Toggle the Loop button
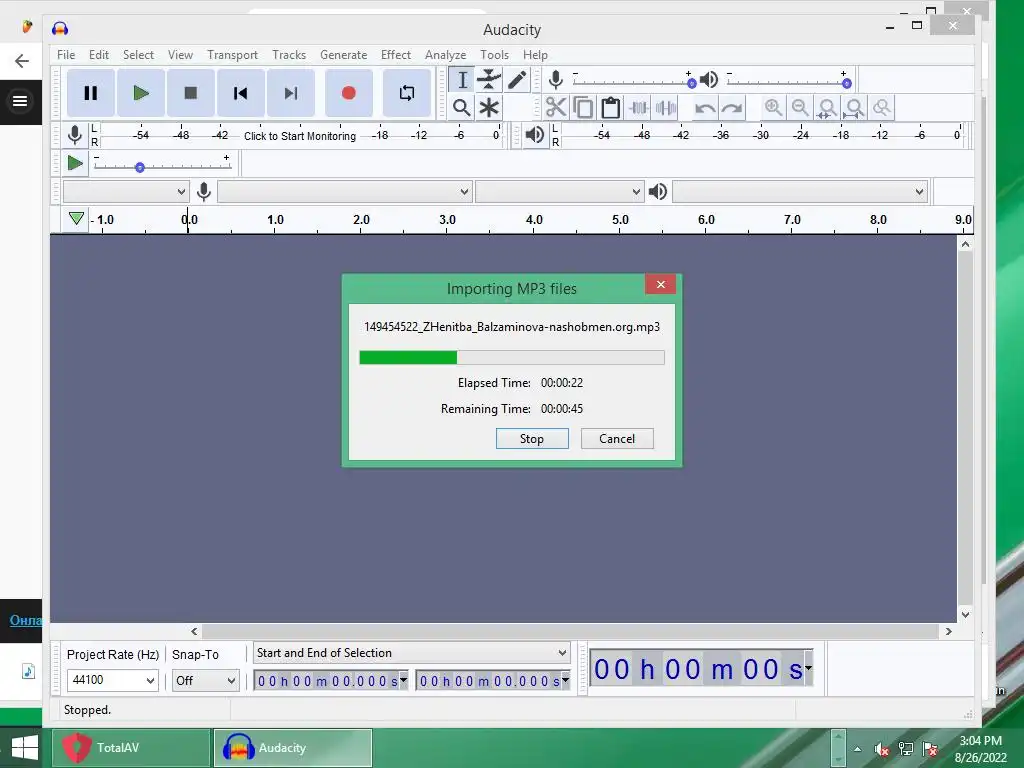Viewport: 1024px width, 768px height. point(407,93)
